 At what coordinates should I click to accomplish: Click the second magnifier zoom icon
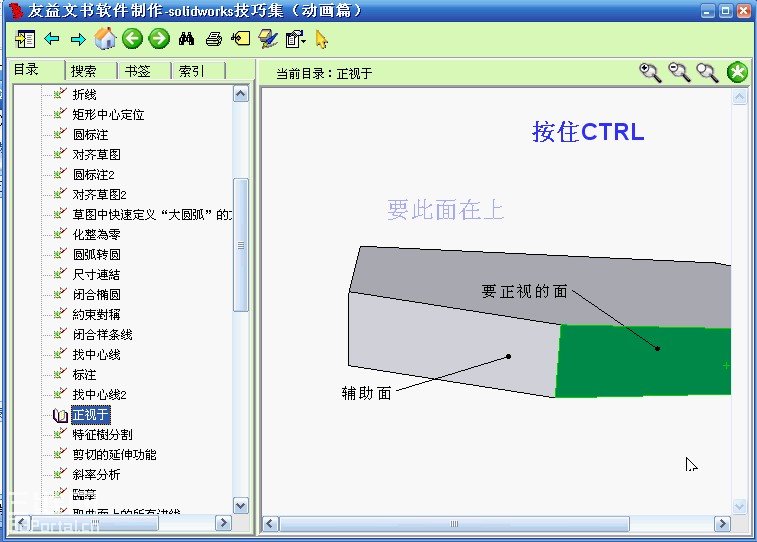[x=679, y=73]
